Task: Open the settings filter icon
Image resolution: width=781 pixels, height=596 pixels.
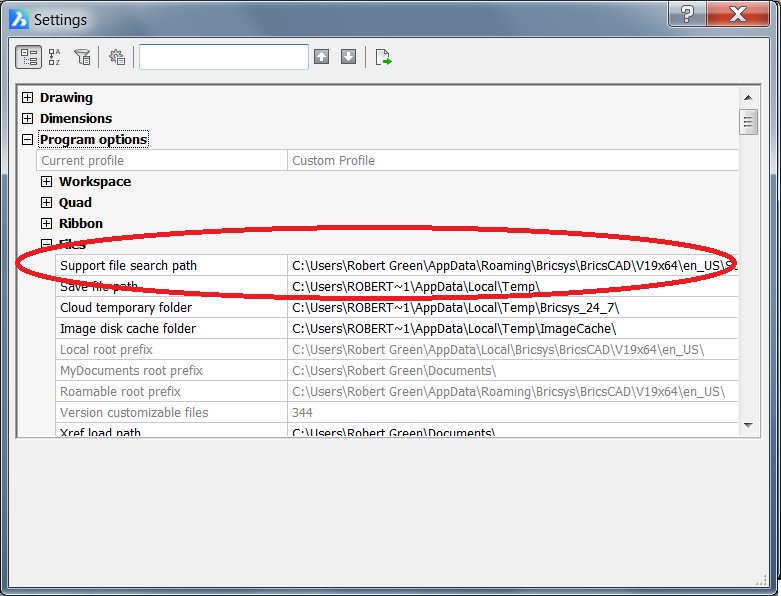Action: [82, 57]
